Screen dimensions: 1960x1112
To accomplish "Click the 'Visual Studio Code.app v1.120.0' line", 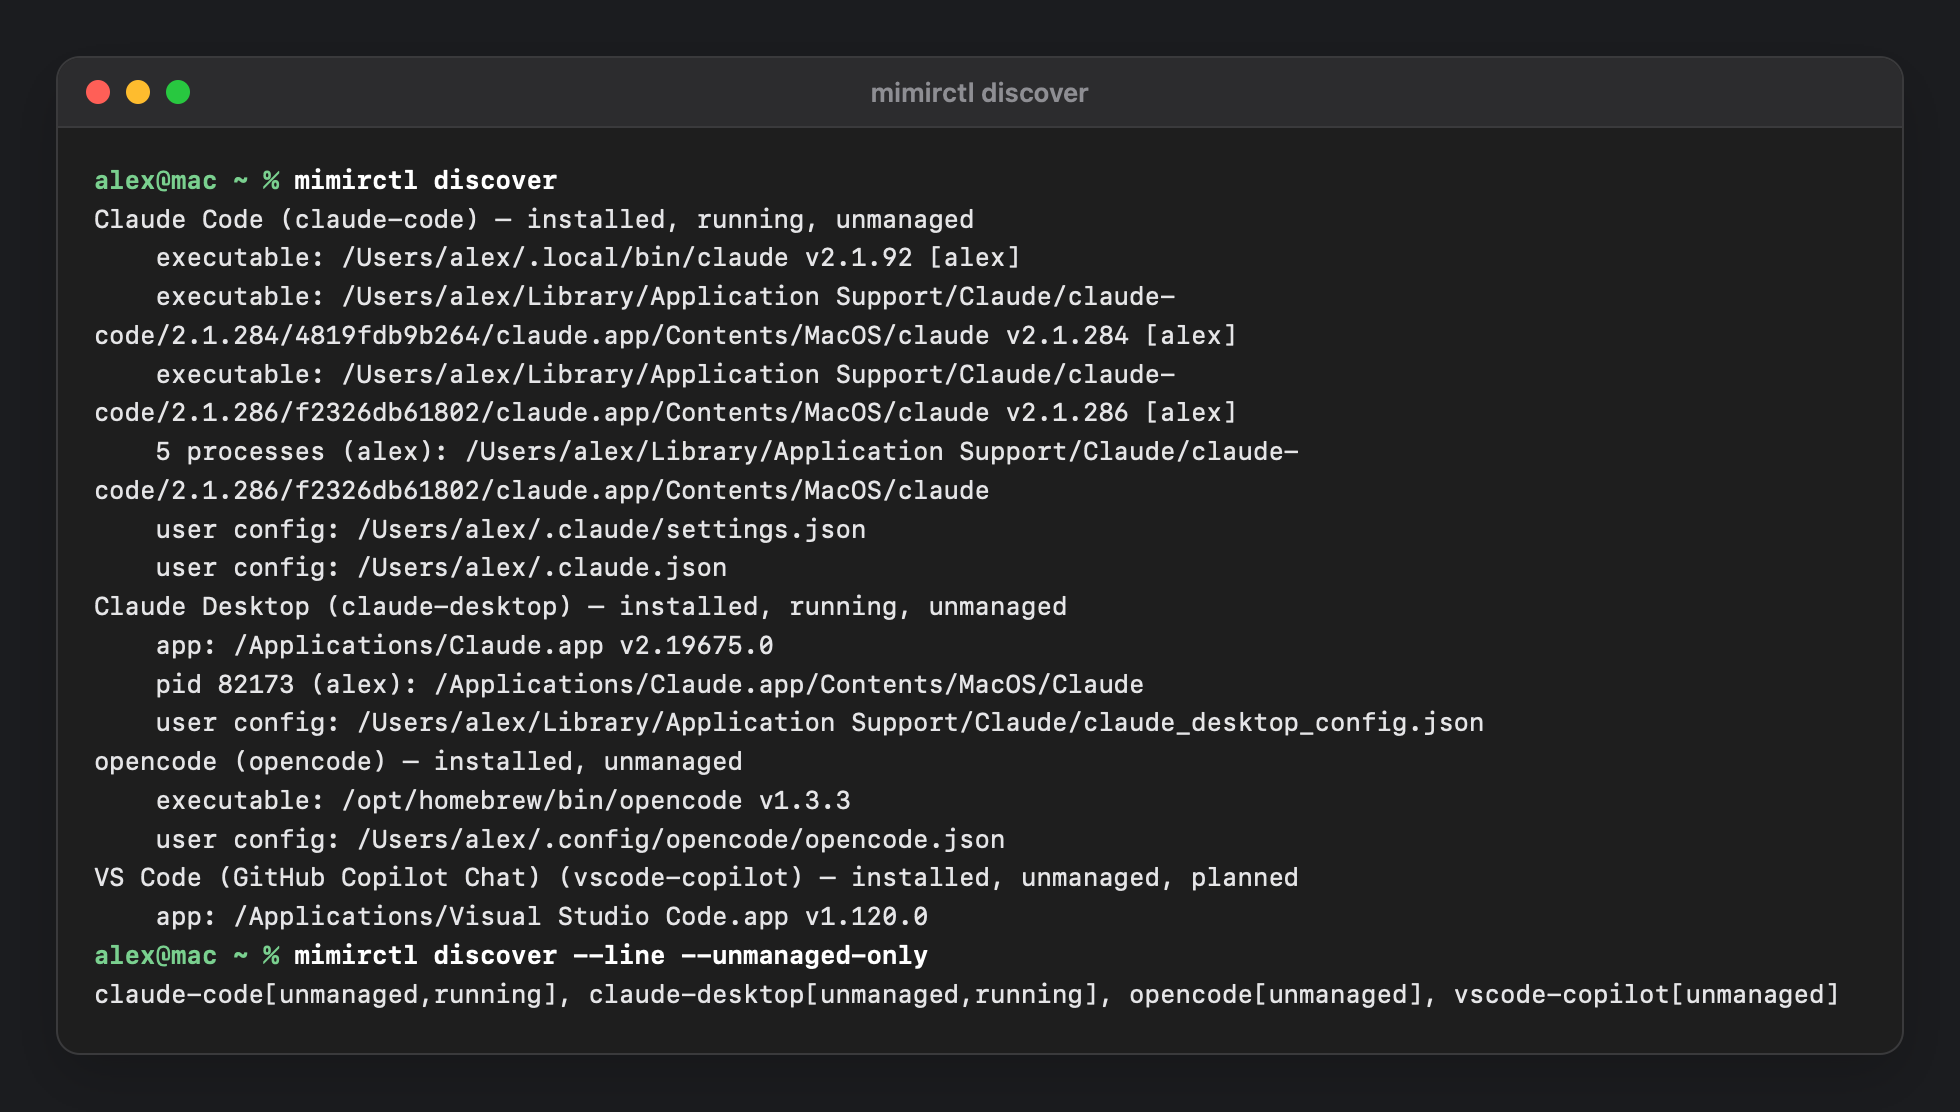I will pos(542,917).
